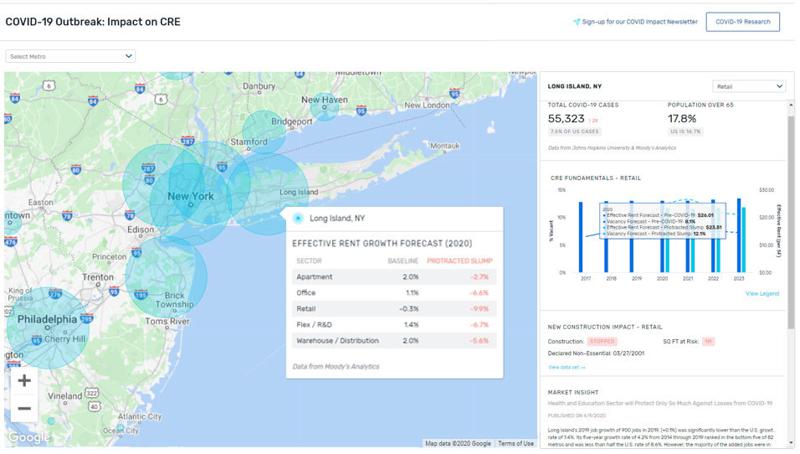Click the 17.8% population value
The height and width of the screenshot is (454, 800).
point(682,119)
